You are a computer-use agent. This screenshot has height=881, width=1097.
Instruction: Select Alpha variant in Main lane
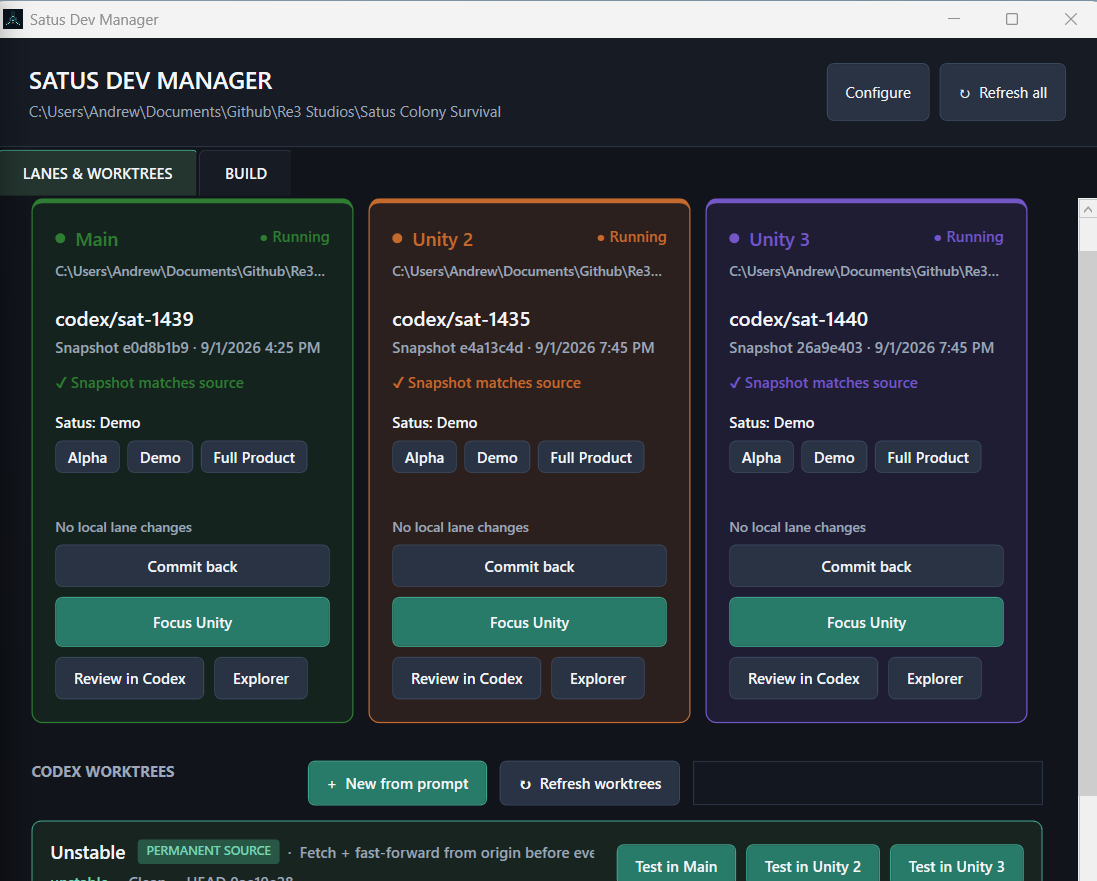87,458
